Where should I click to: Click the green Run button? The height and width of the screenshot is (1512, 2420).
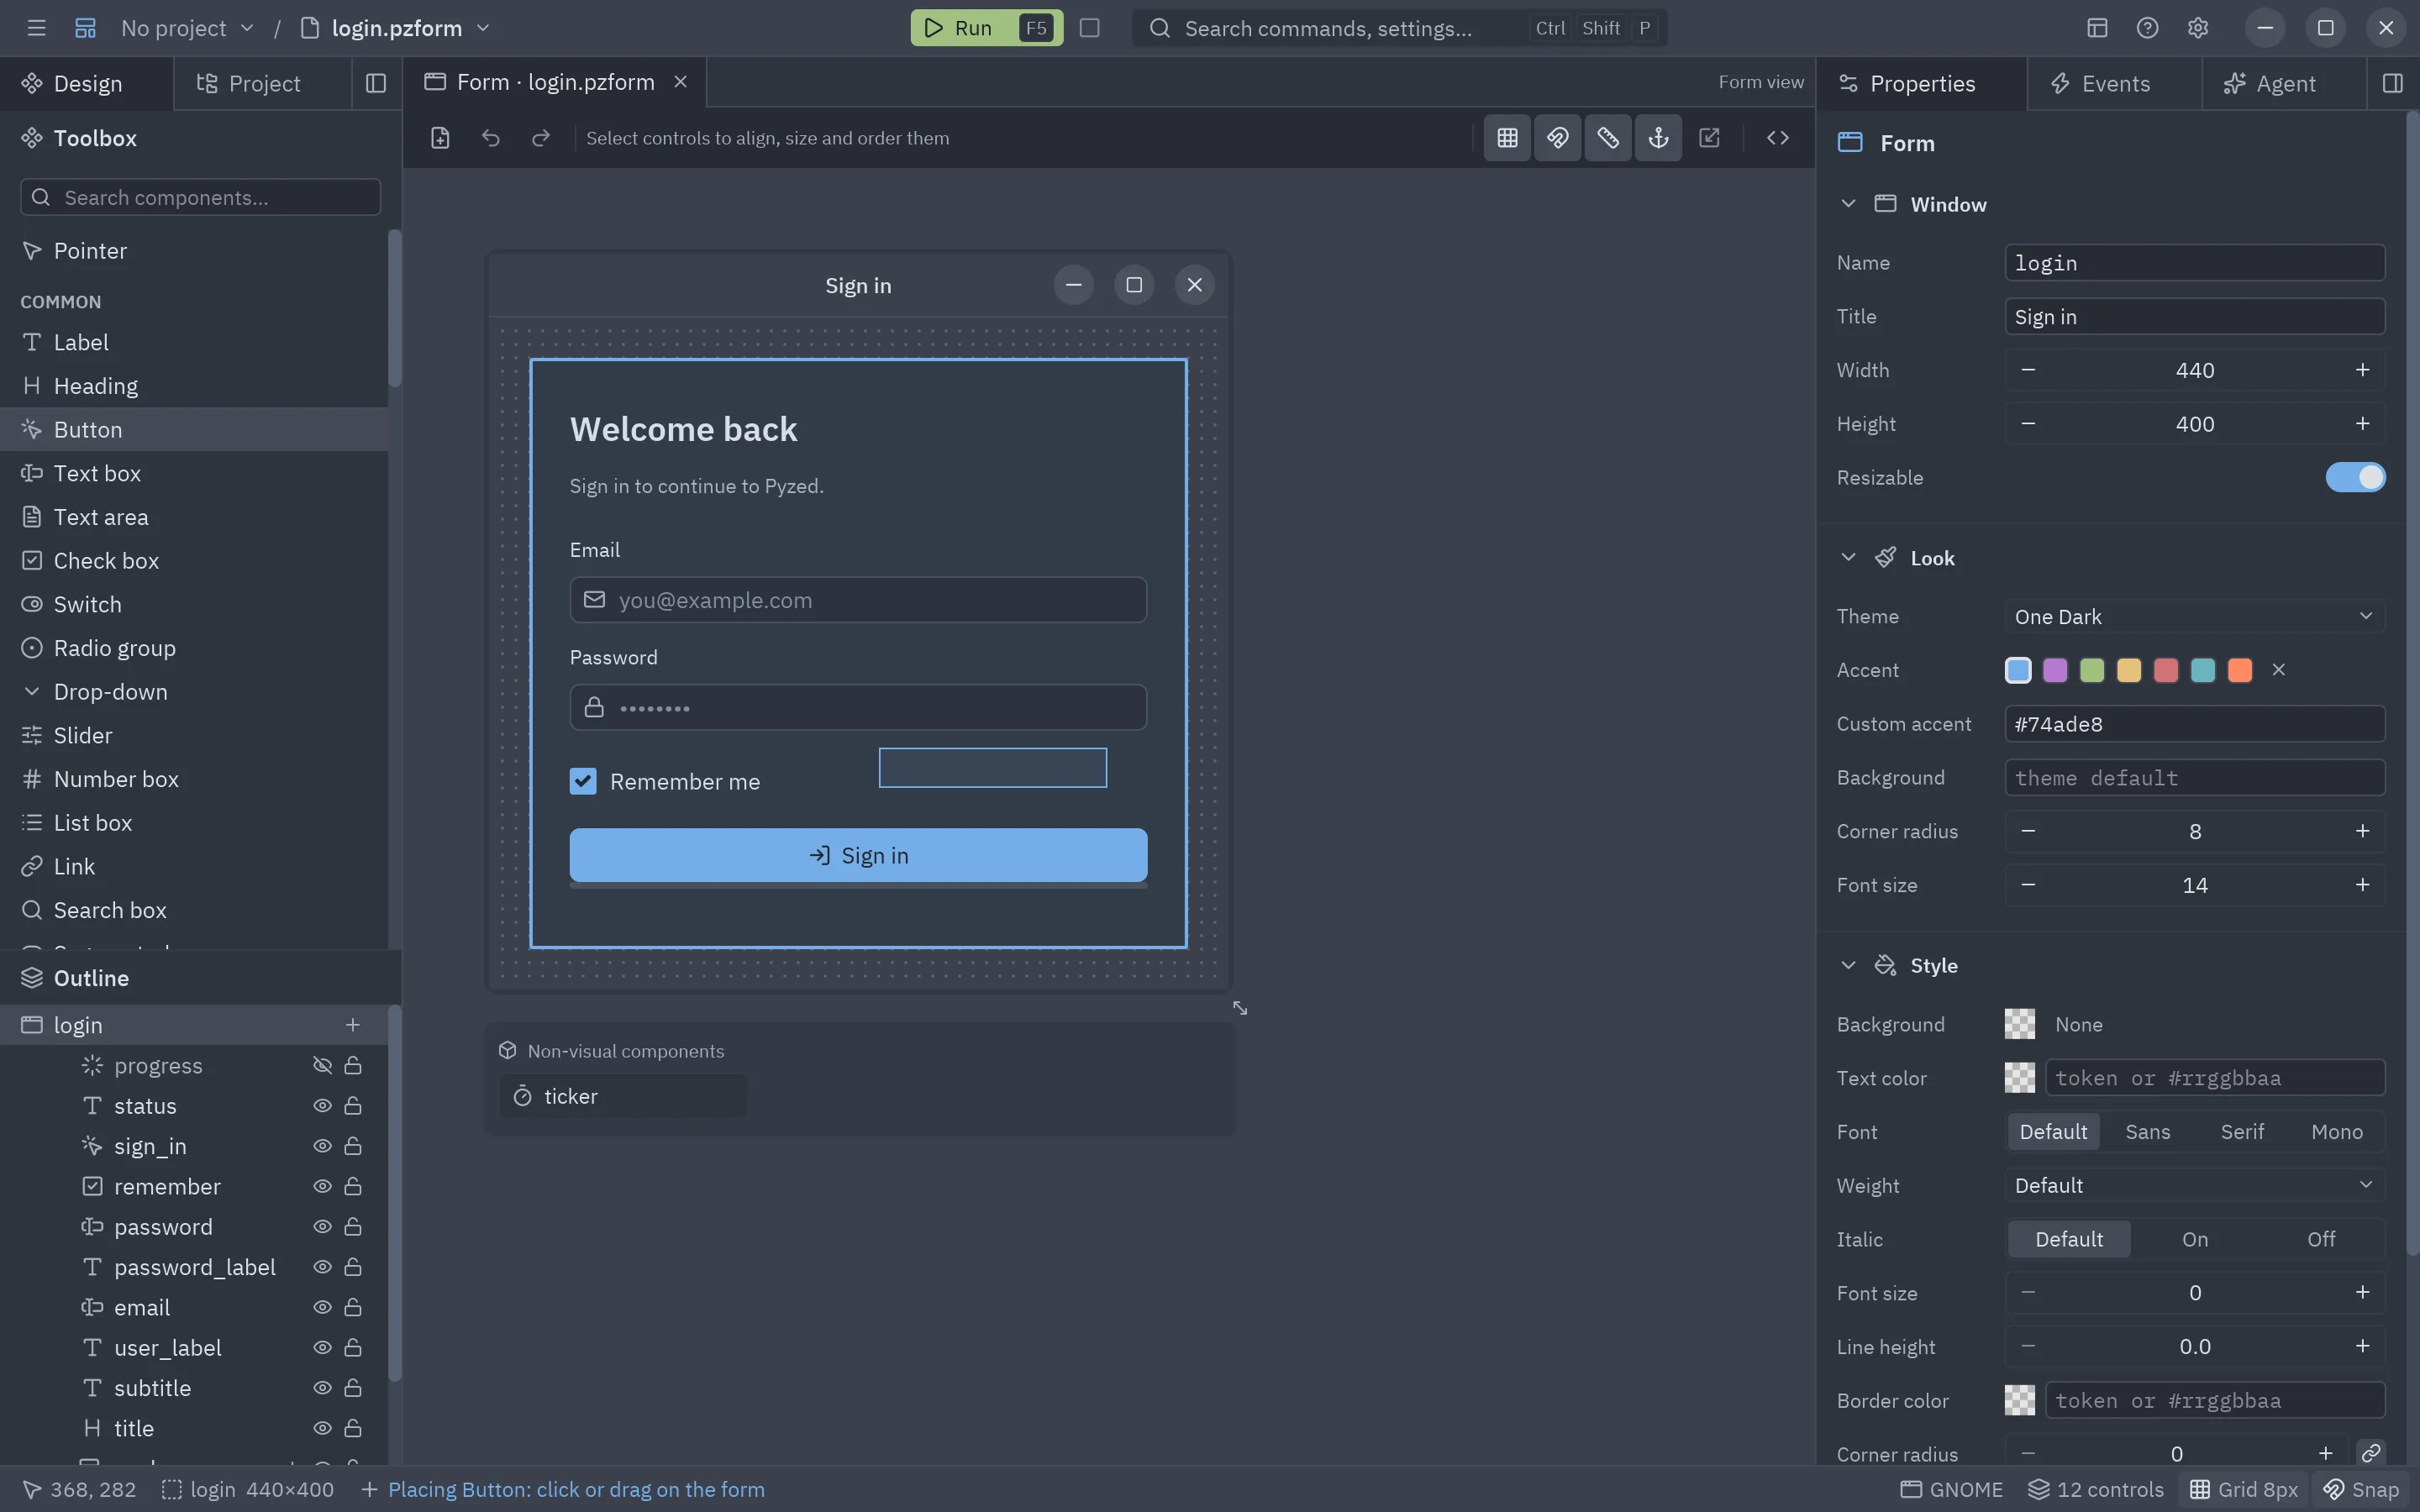click(x=986, y=28)
